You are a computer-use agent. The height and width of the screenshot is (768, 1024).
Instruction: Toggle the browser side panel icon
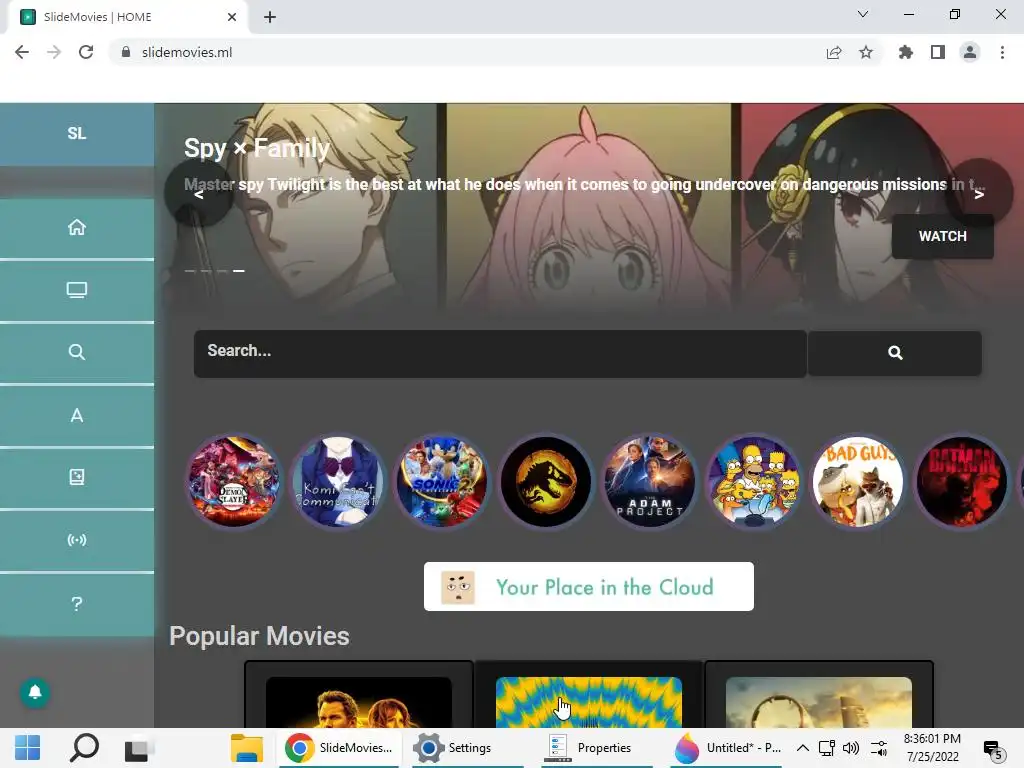tap(938, 52)
